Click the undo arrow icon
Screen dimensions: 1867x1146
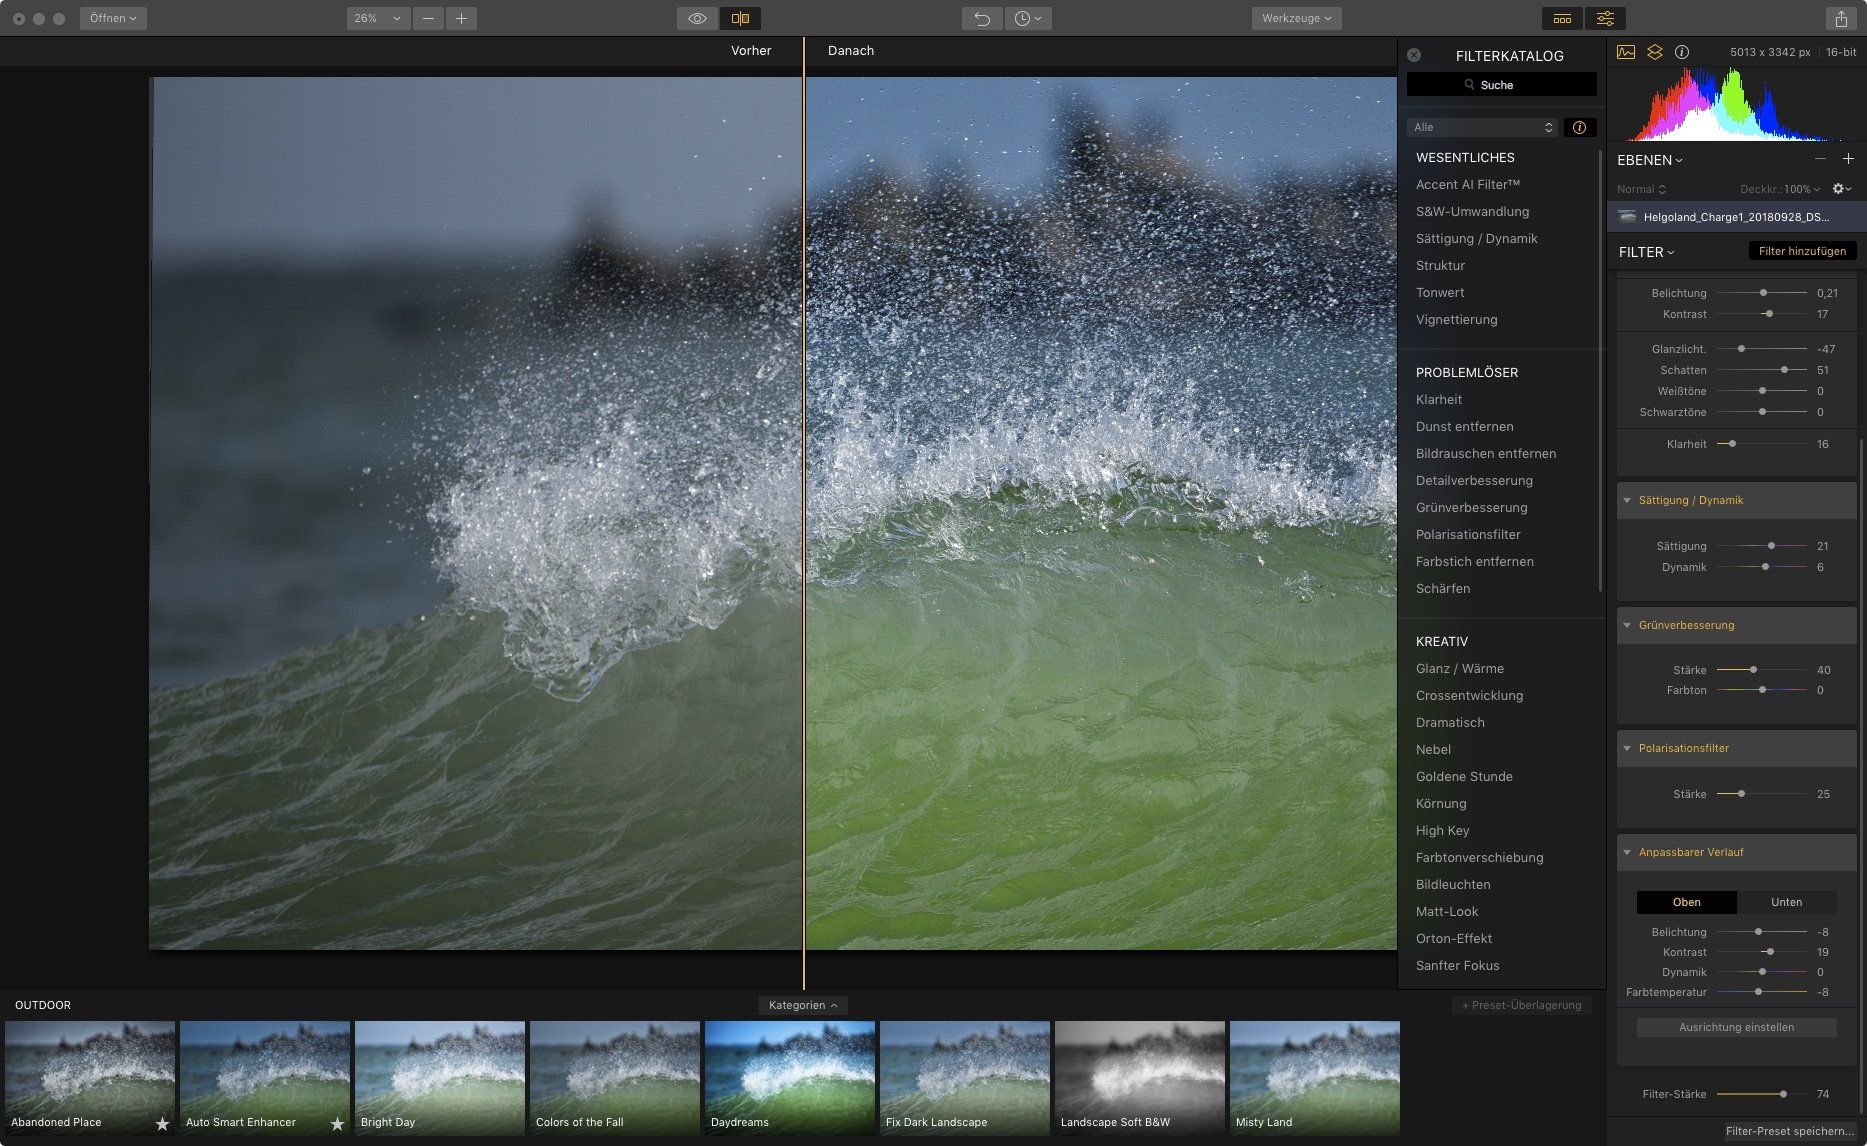(982, 19)
